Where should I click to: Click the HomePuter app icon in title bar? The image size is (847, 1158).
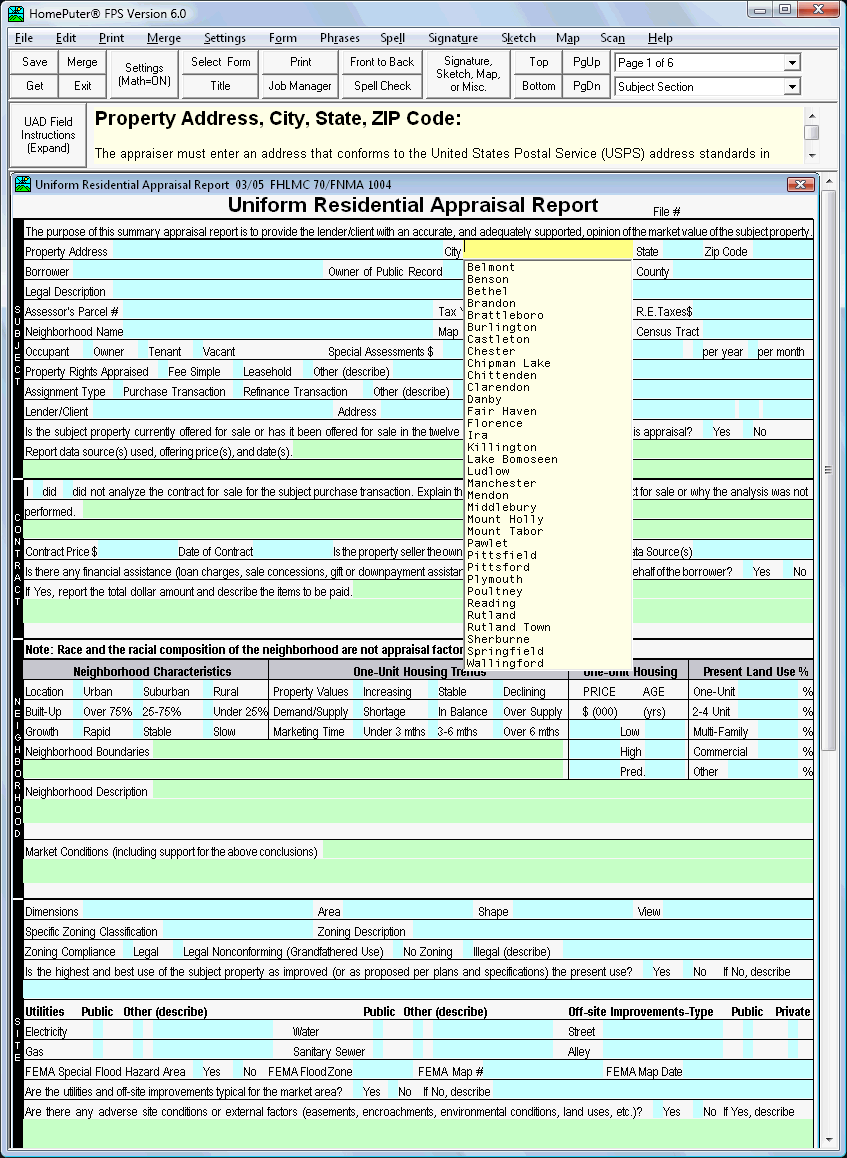tap(16, 13)
